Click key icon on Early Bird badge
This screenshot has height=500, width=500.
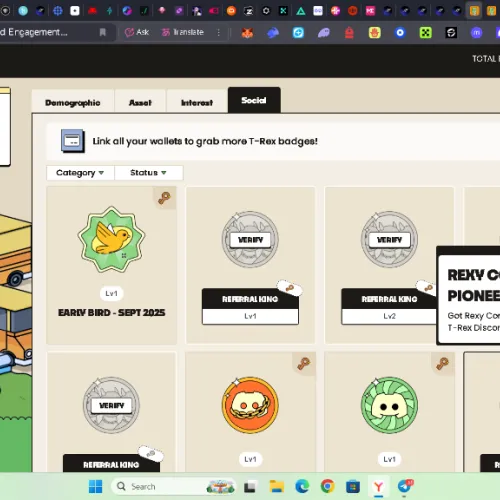pos(164,198)
